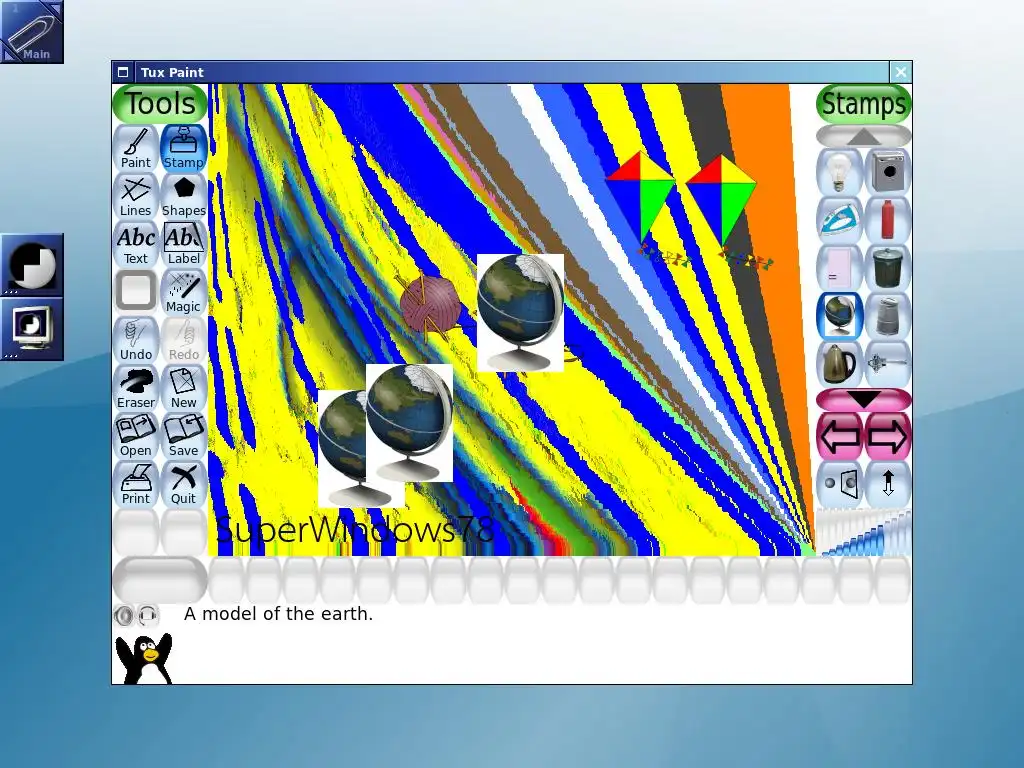The image size is (1024, 768).
Task: Toggle flip stamp vertically option
Action: (x=888, y=484)
